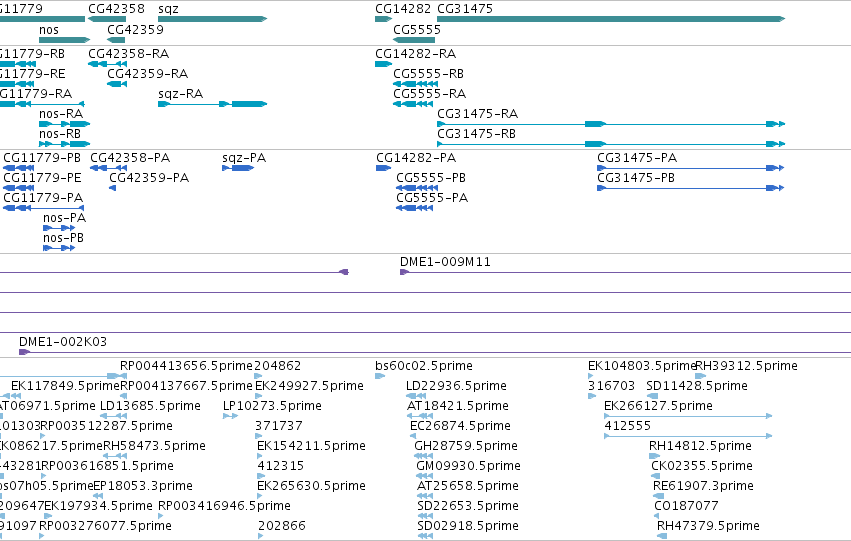The image size is (851, 541).
Task: Select BAC clone DME1-009M11
Action: click(445, 262)
